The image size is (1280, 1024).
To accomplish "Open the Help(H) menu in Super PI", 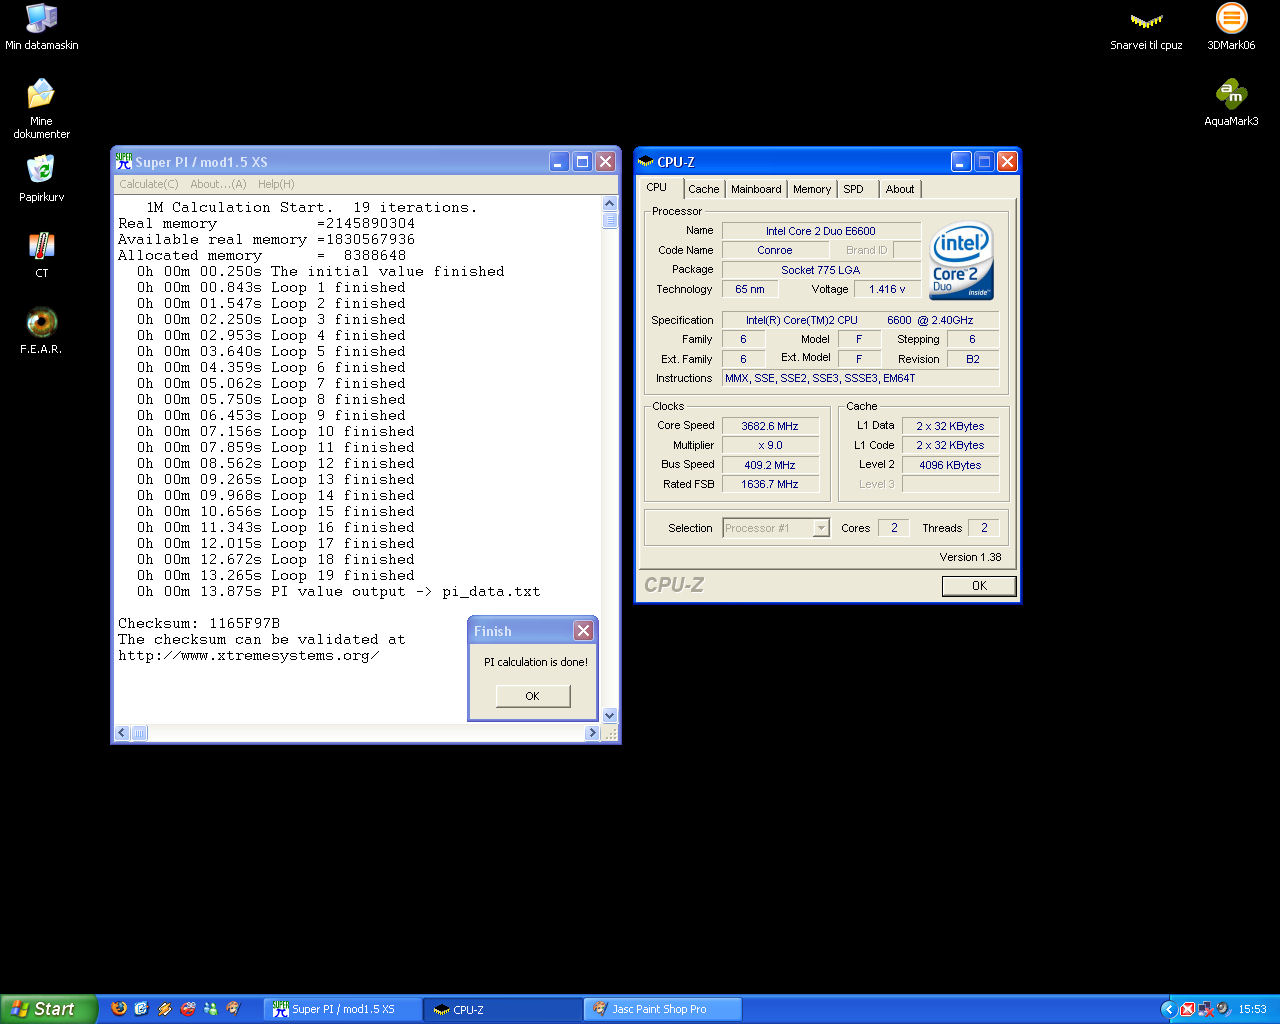I will click(x=276, y=184).
